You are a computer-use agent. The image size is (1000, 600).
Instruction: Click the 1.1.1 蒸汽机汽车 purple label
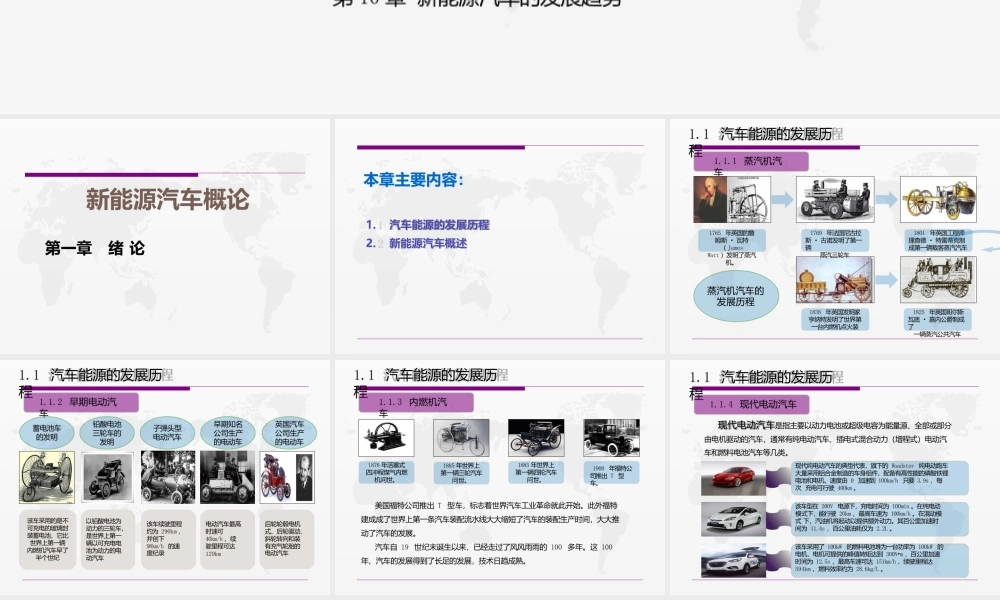751,161
